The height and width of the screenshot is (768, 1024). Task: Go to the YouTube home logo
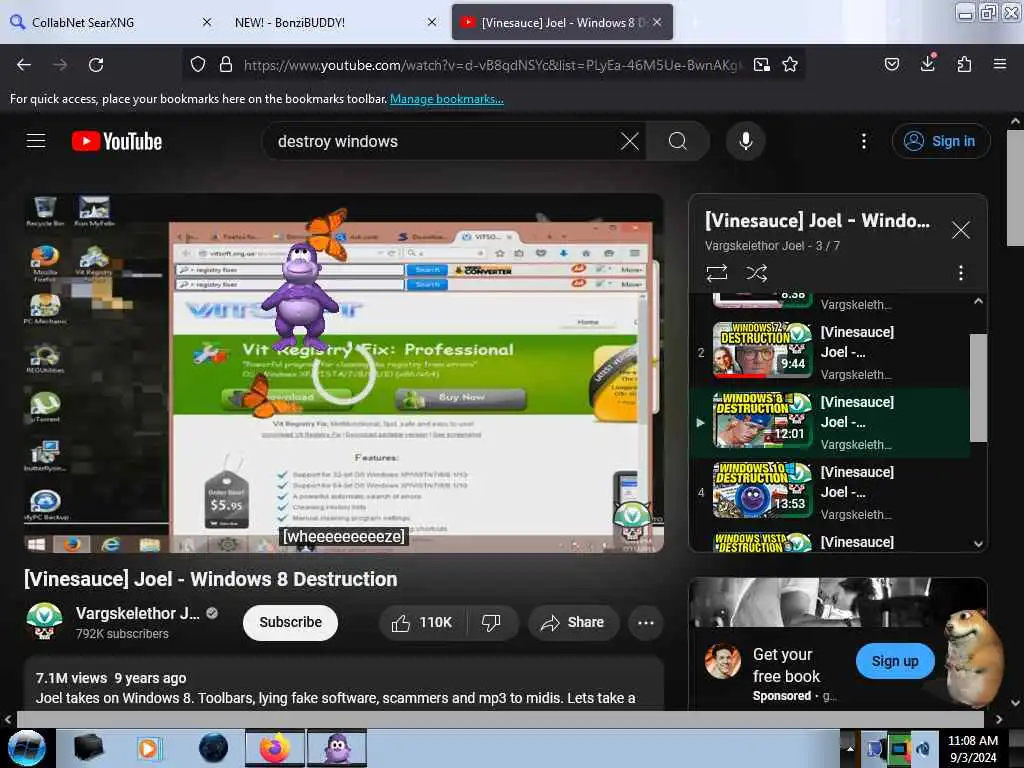(x=117, y=141)
